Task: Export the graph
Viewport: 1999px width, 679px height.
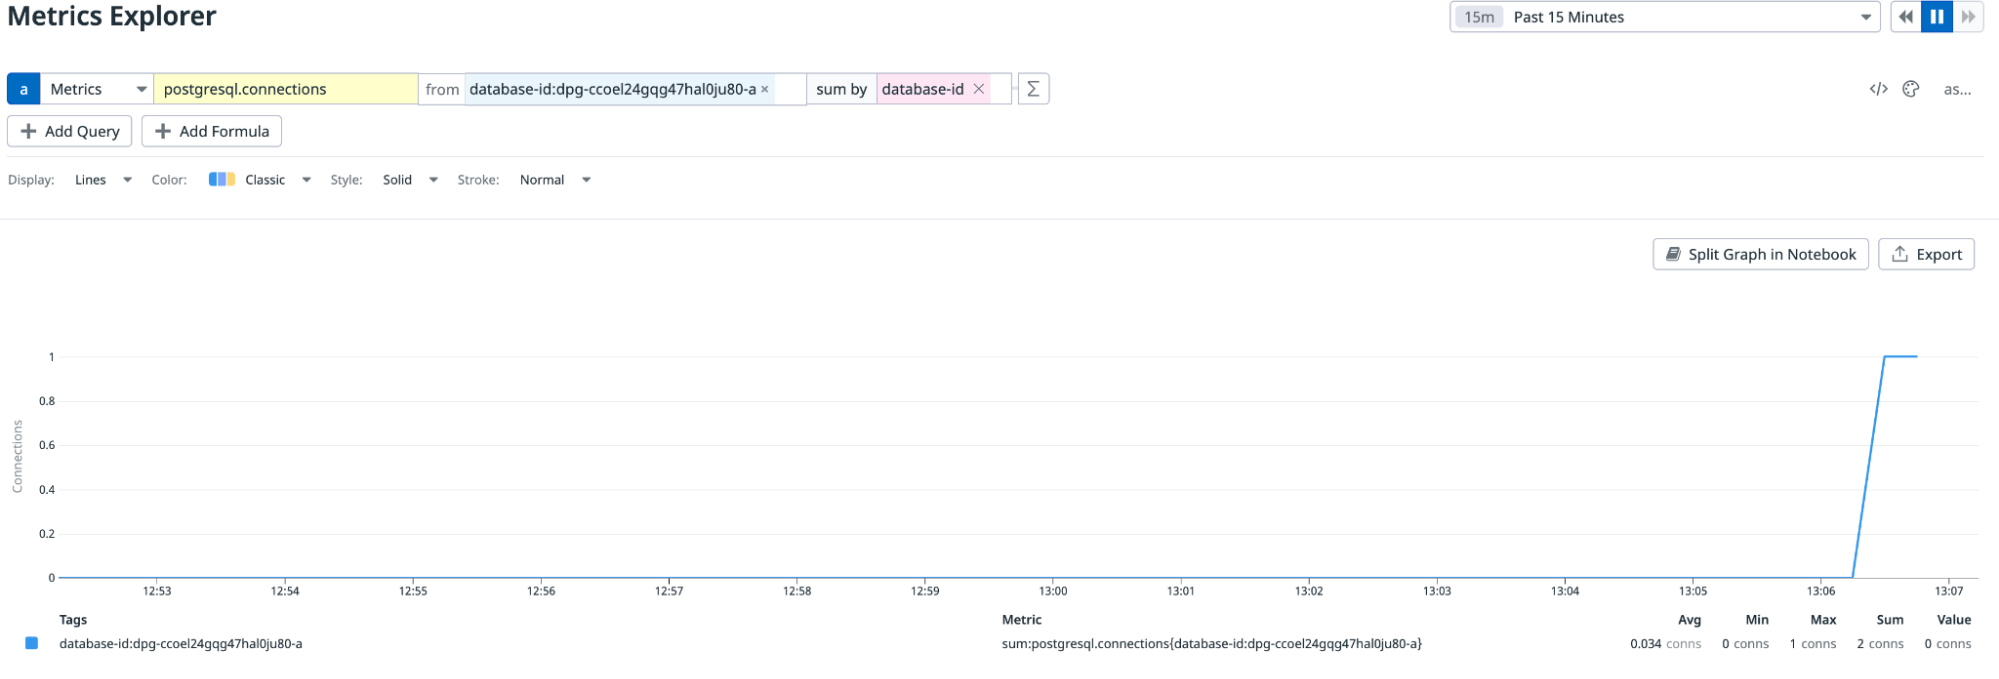Action: 1926,254
